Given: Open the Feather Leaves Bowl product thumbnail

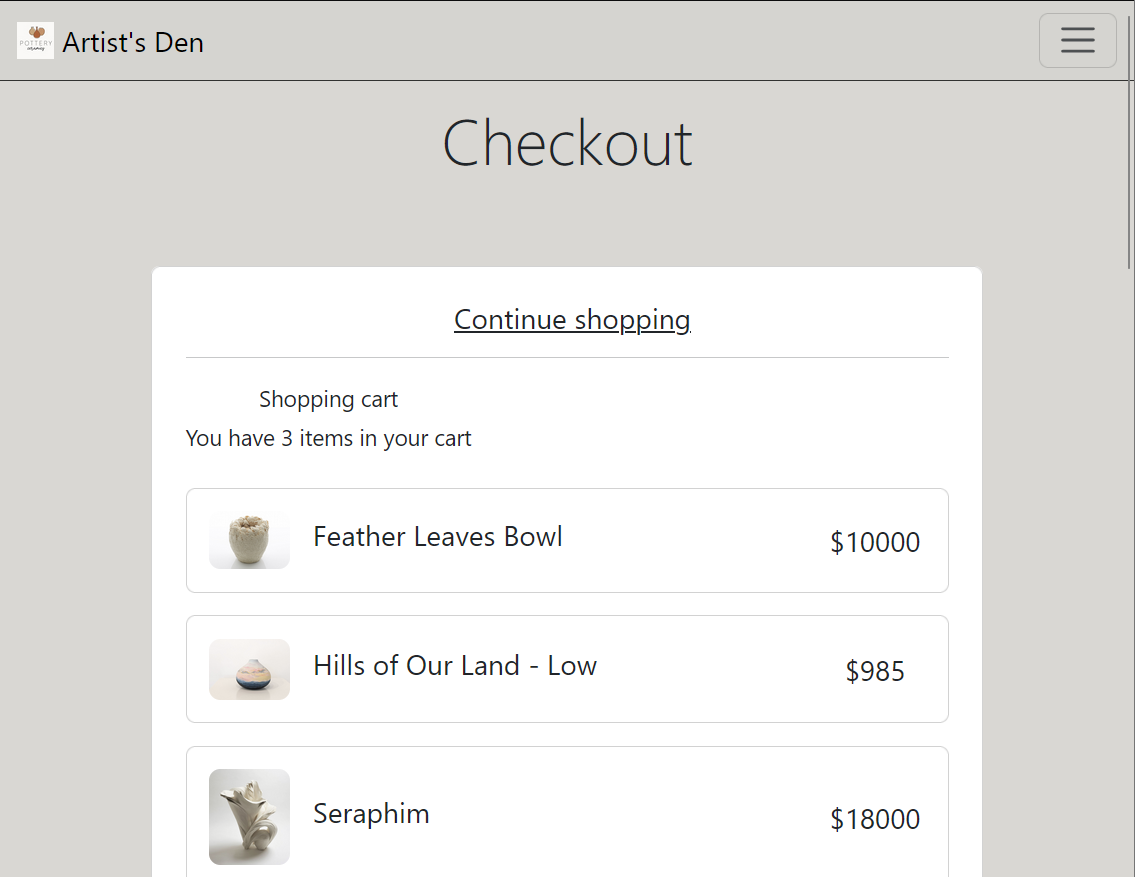Looking at the screenshot, I should click(x=249, y=540).
